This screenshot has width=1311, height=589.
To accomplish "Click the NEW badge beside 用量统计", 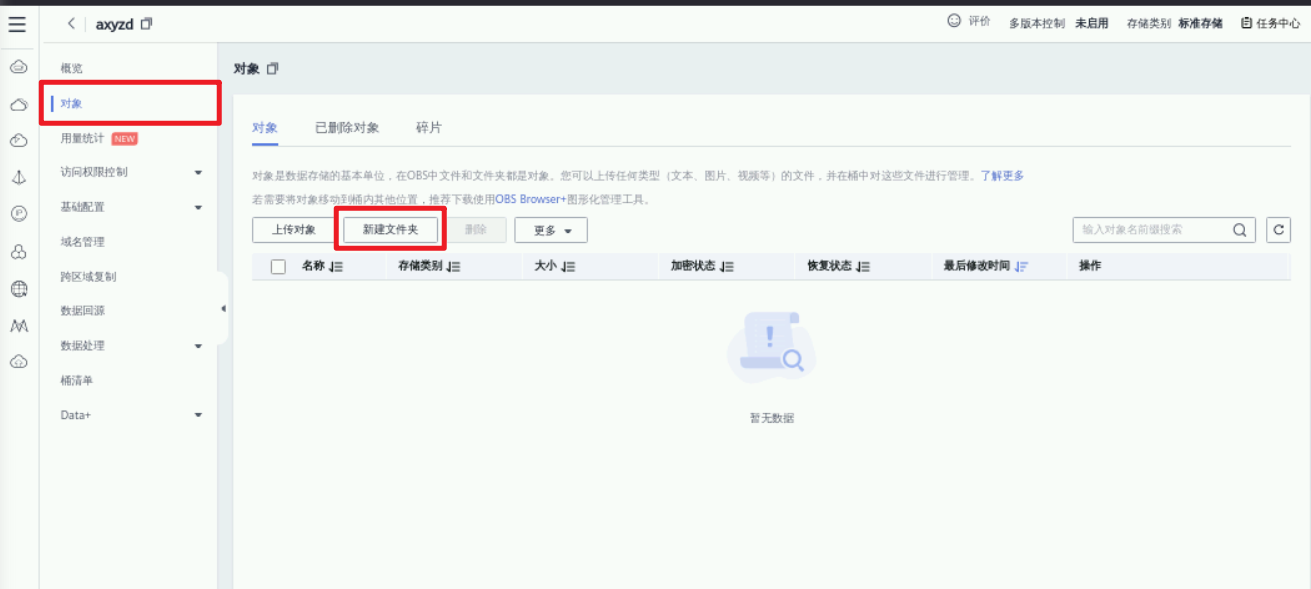I will 125,139.
